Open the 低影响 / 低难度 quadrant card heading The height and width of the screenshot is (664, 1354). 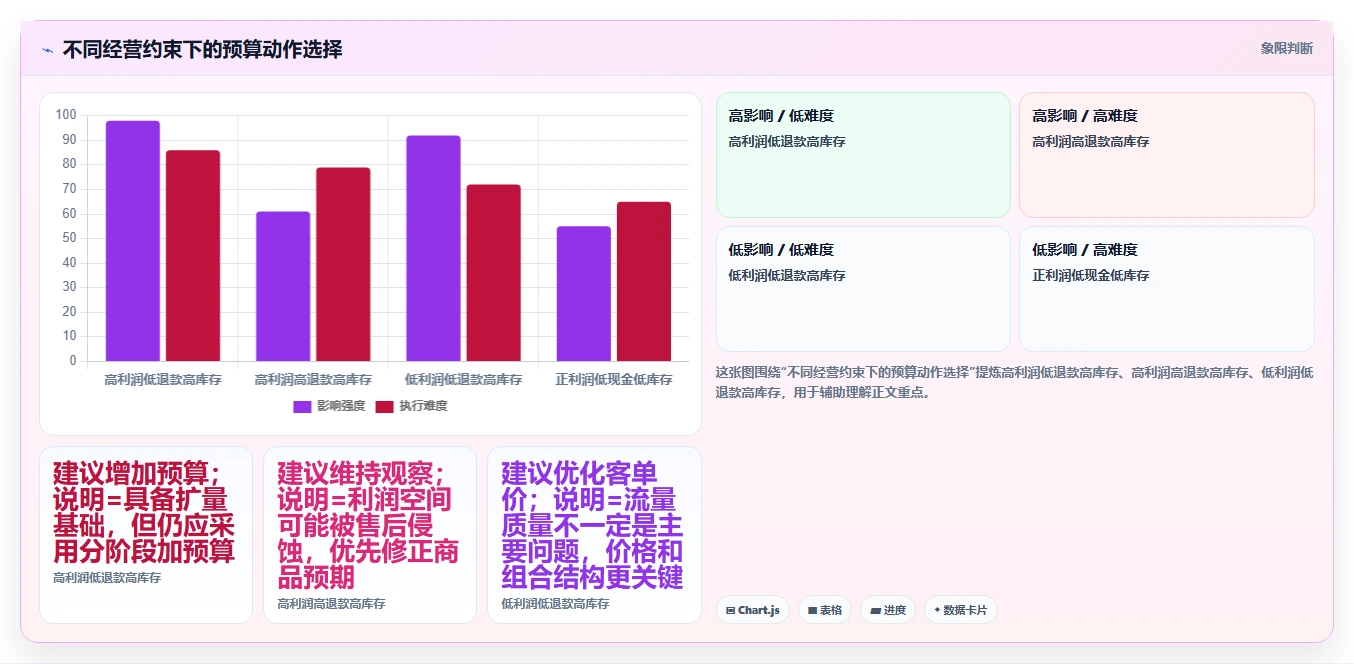pos(781,250)
